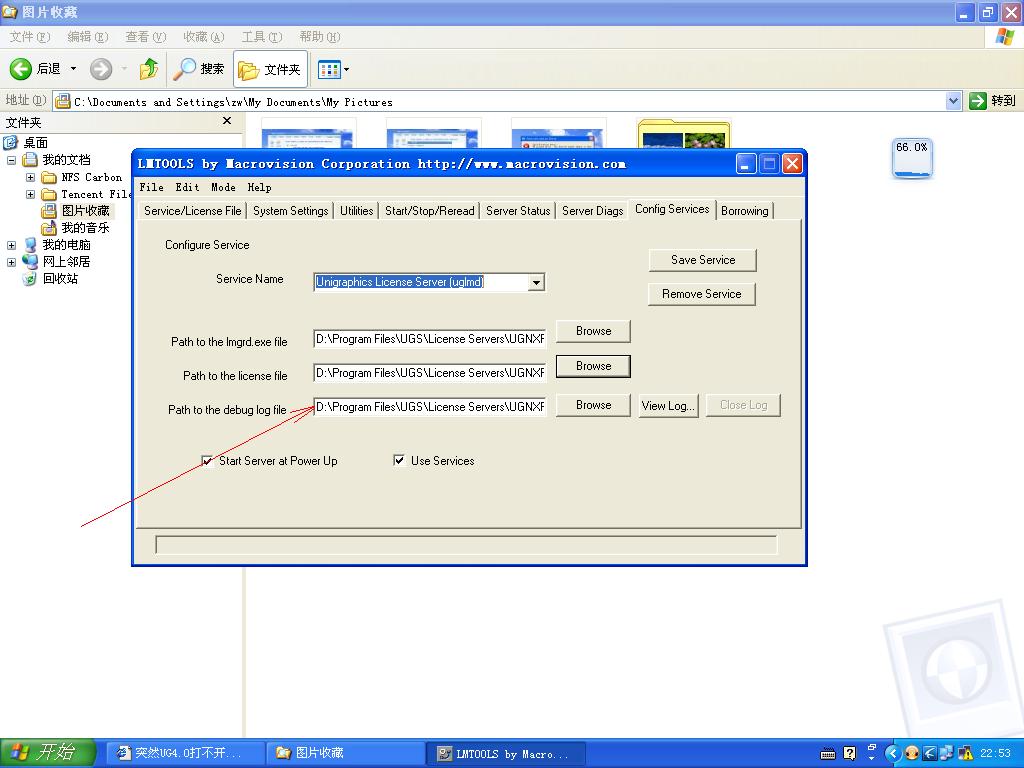Toggle Start Server at Power Up
1024x768 pixels.
[207, 460]
